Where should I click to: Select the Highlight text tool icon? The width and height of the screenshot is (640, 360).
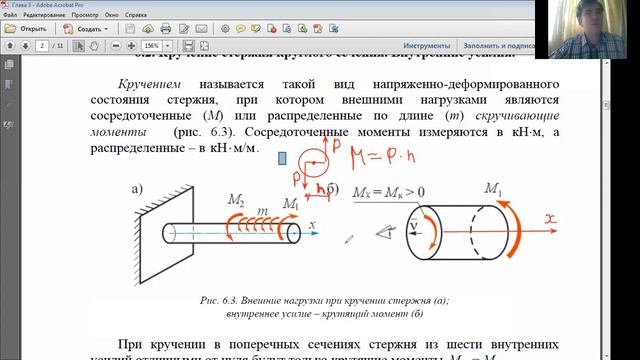coord(256,29)
